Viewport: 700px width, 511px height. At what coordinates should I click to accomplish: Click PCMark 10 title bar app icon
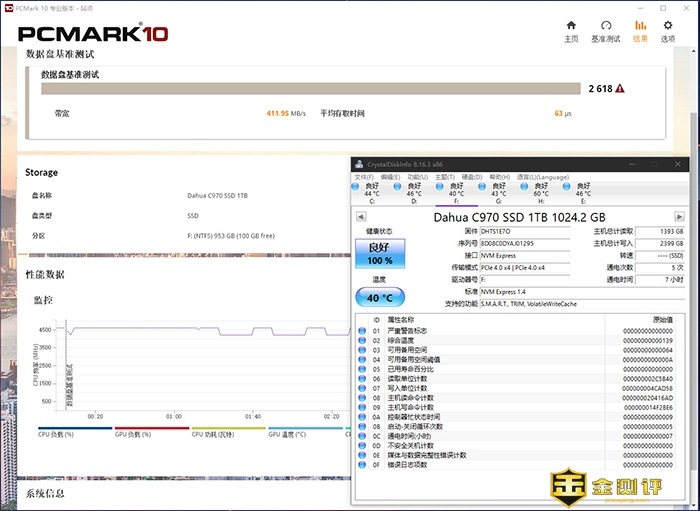8,8
